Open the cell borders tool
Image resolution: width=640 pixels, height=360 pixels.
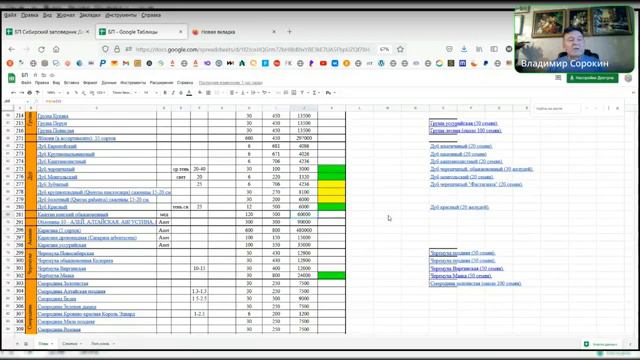pos(208,93)
